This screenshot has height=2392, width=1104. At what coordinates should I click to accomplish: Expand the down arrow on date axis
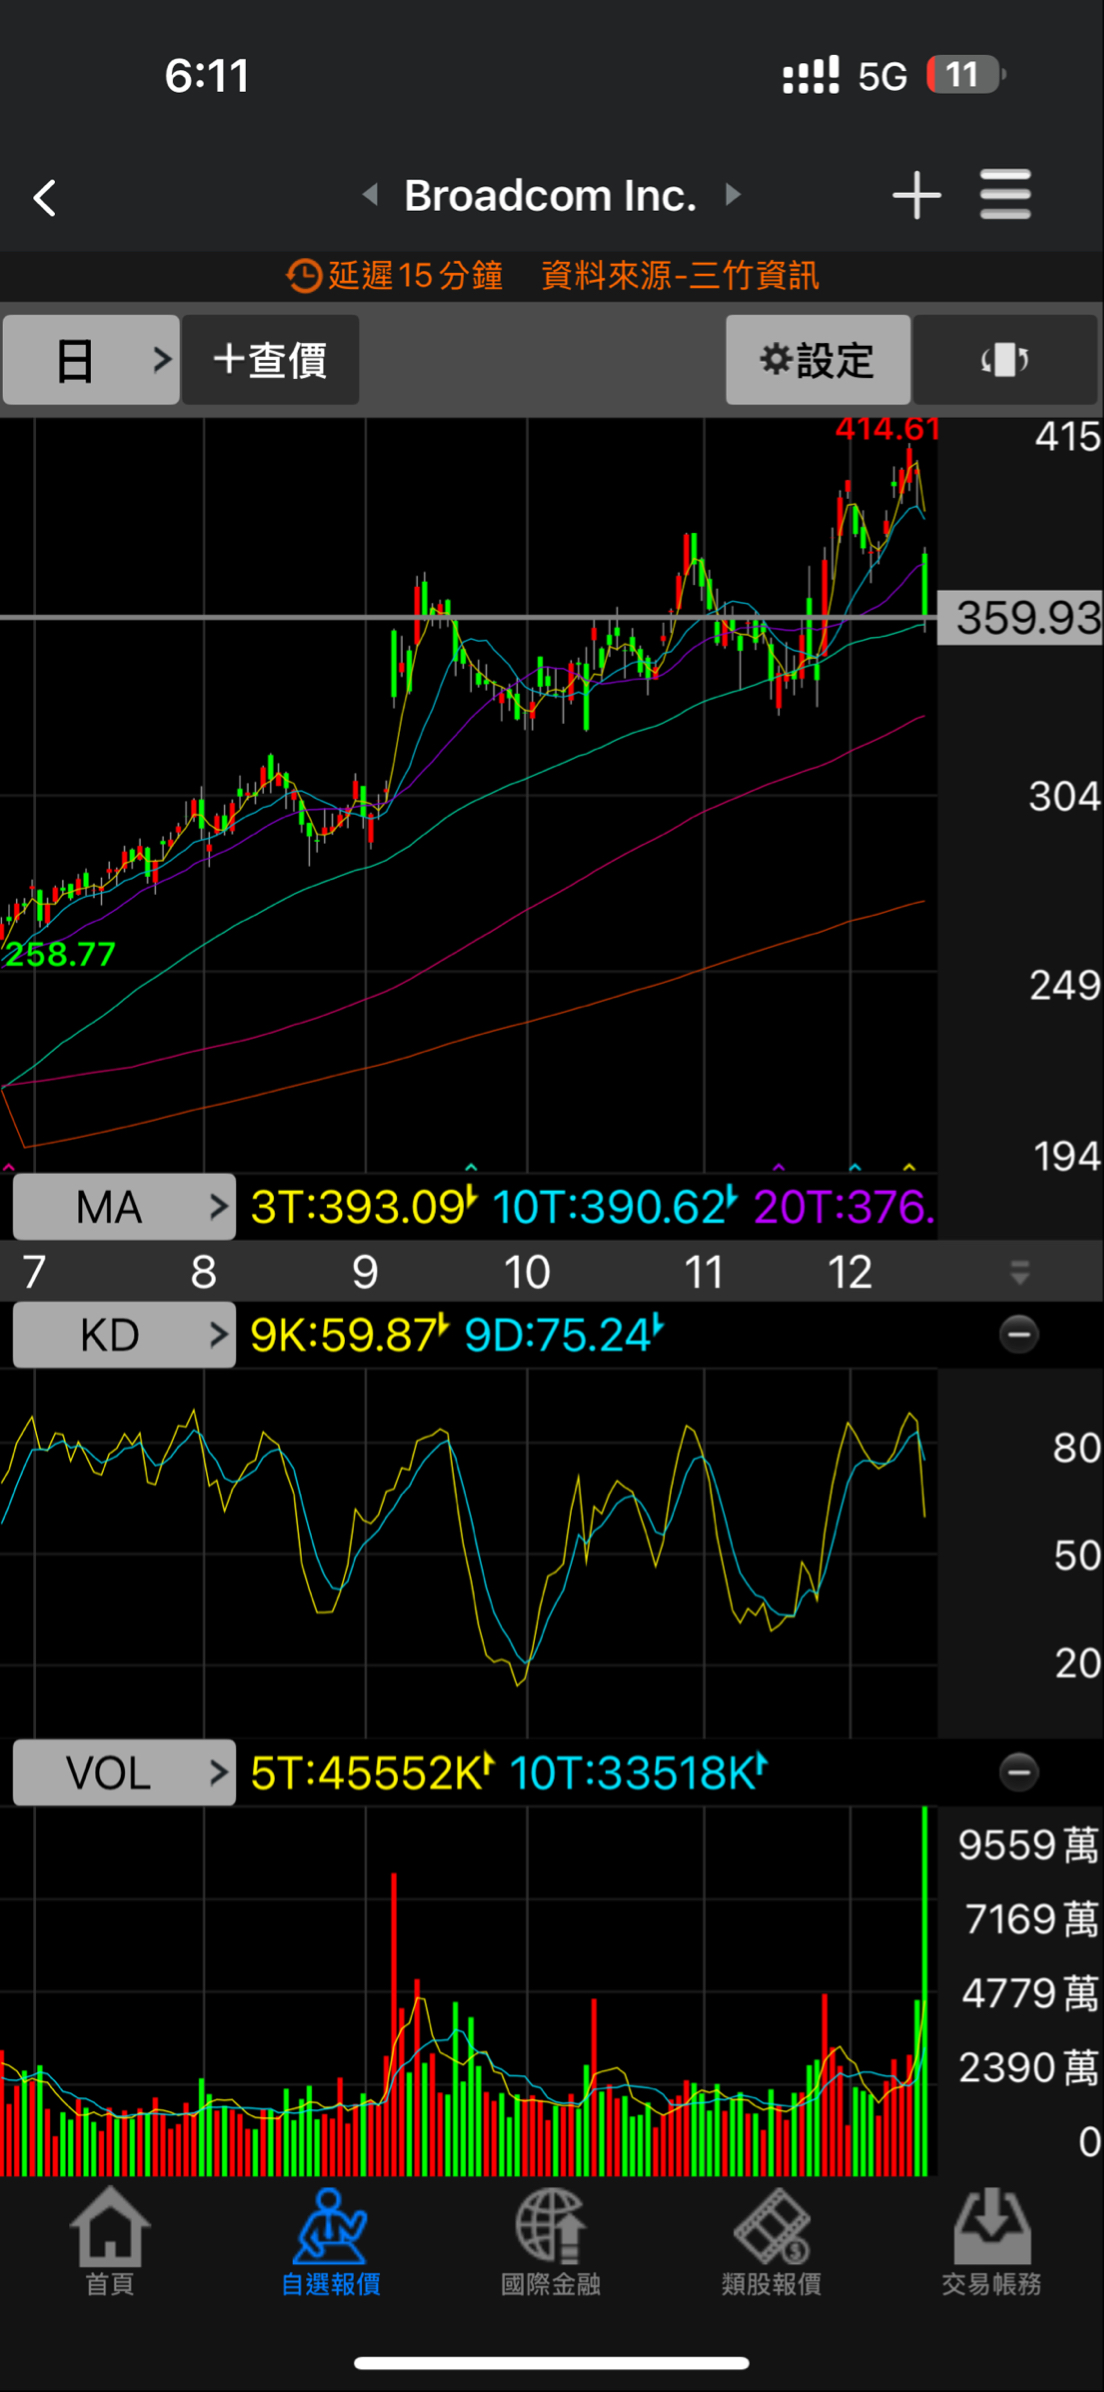(1020, 1273)
